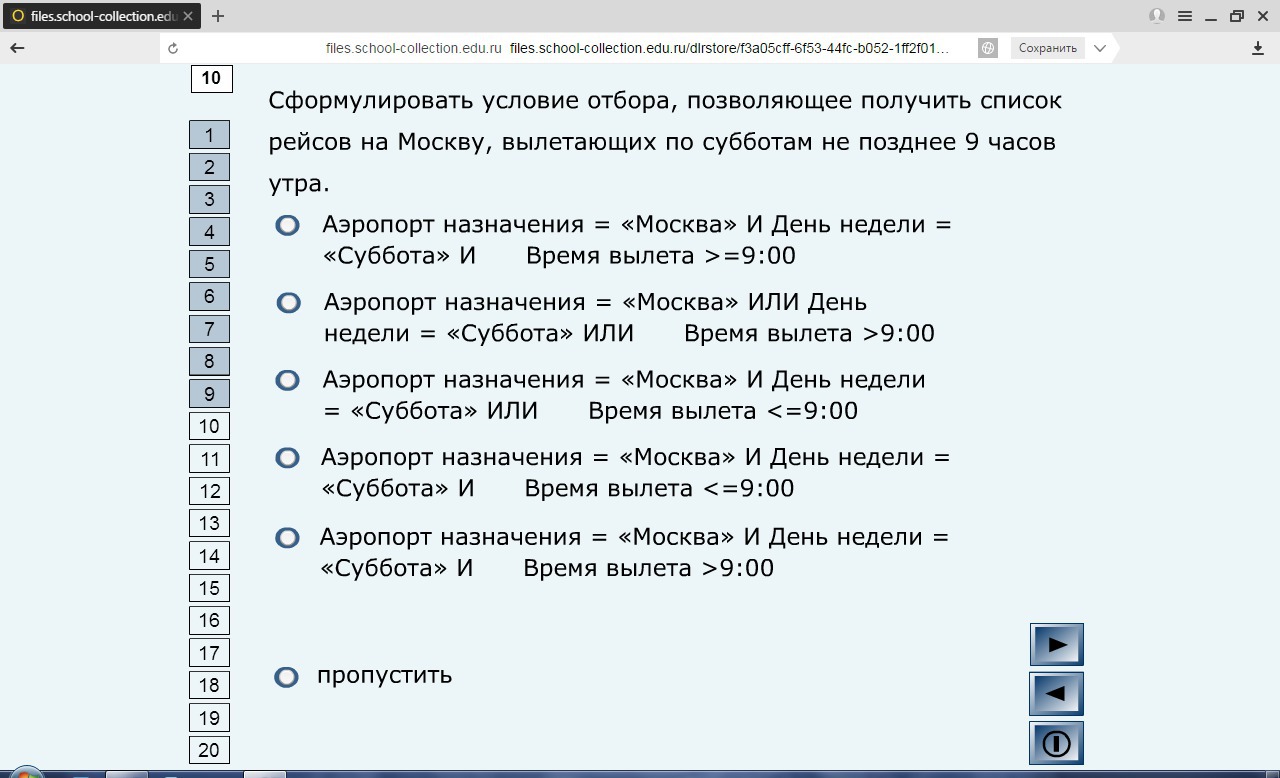Select answer with И Время вылета <=9:00

[x=287, y=457]
